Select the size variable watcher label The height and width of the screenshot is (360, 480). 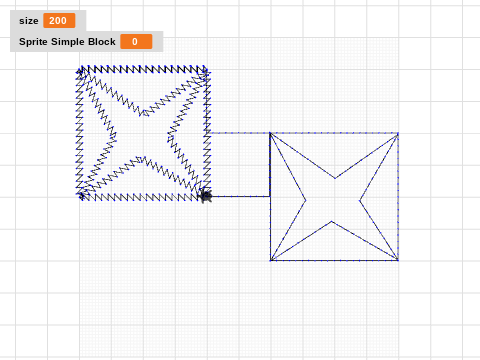[29, 21]
